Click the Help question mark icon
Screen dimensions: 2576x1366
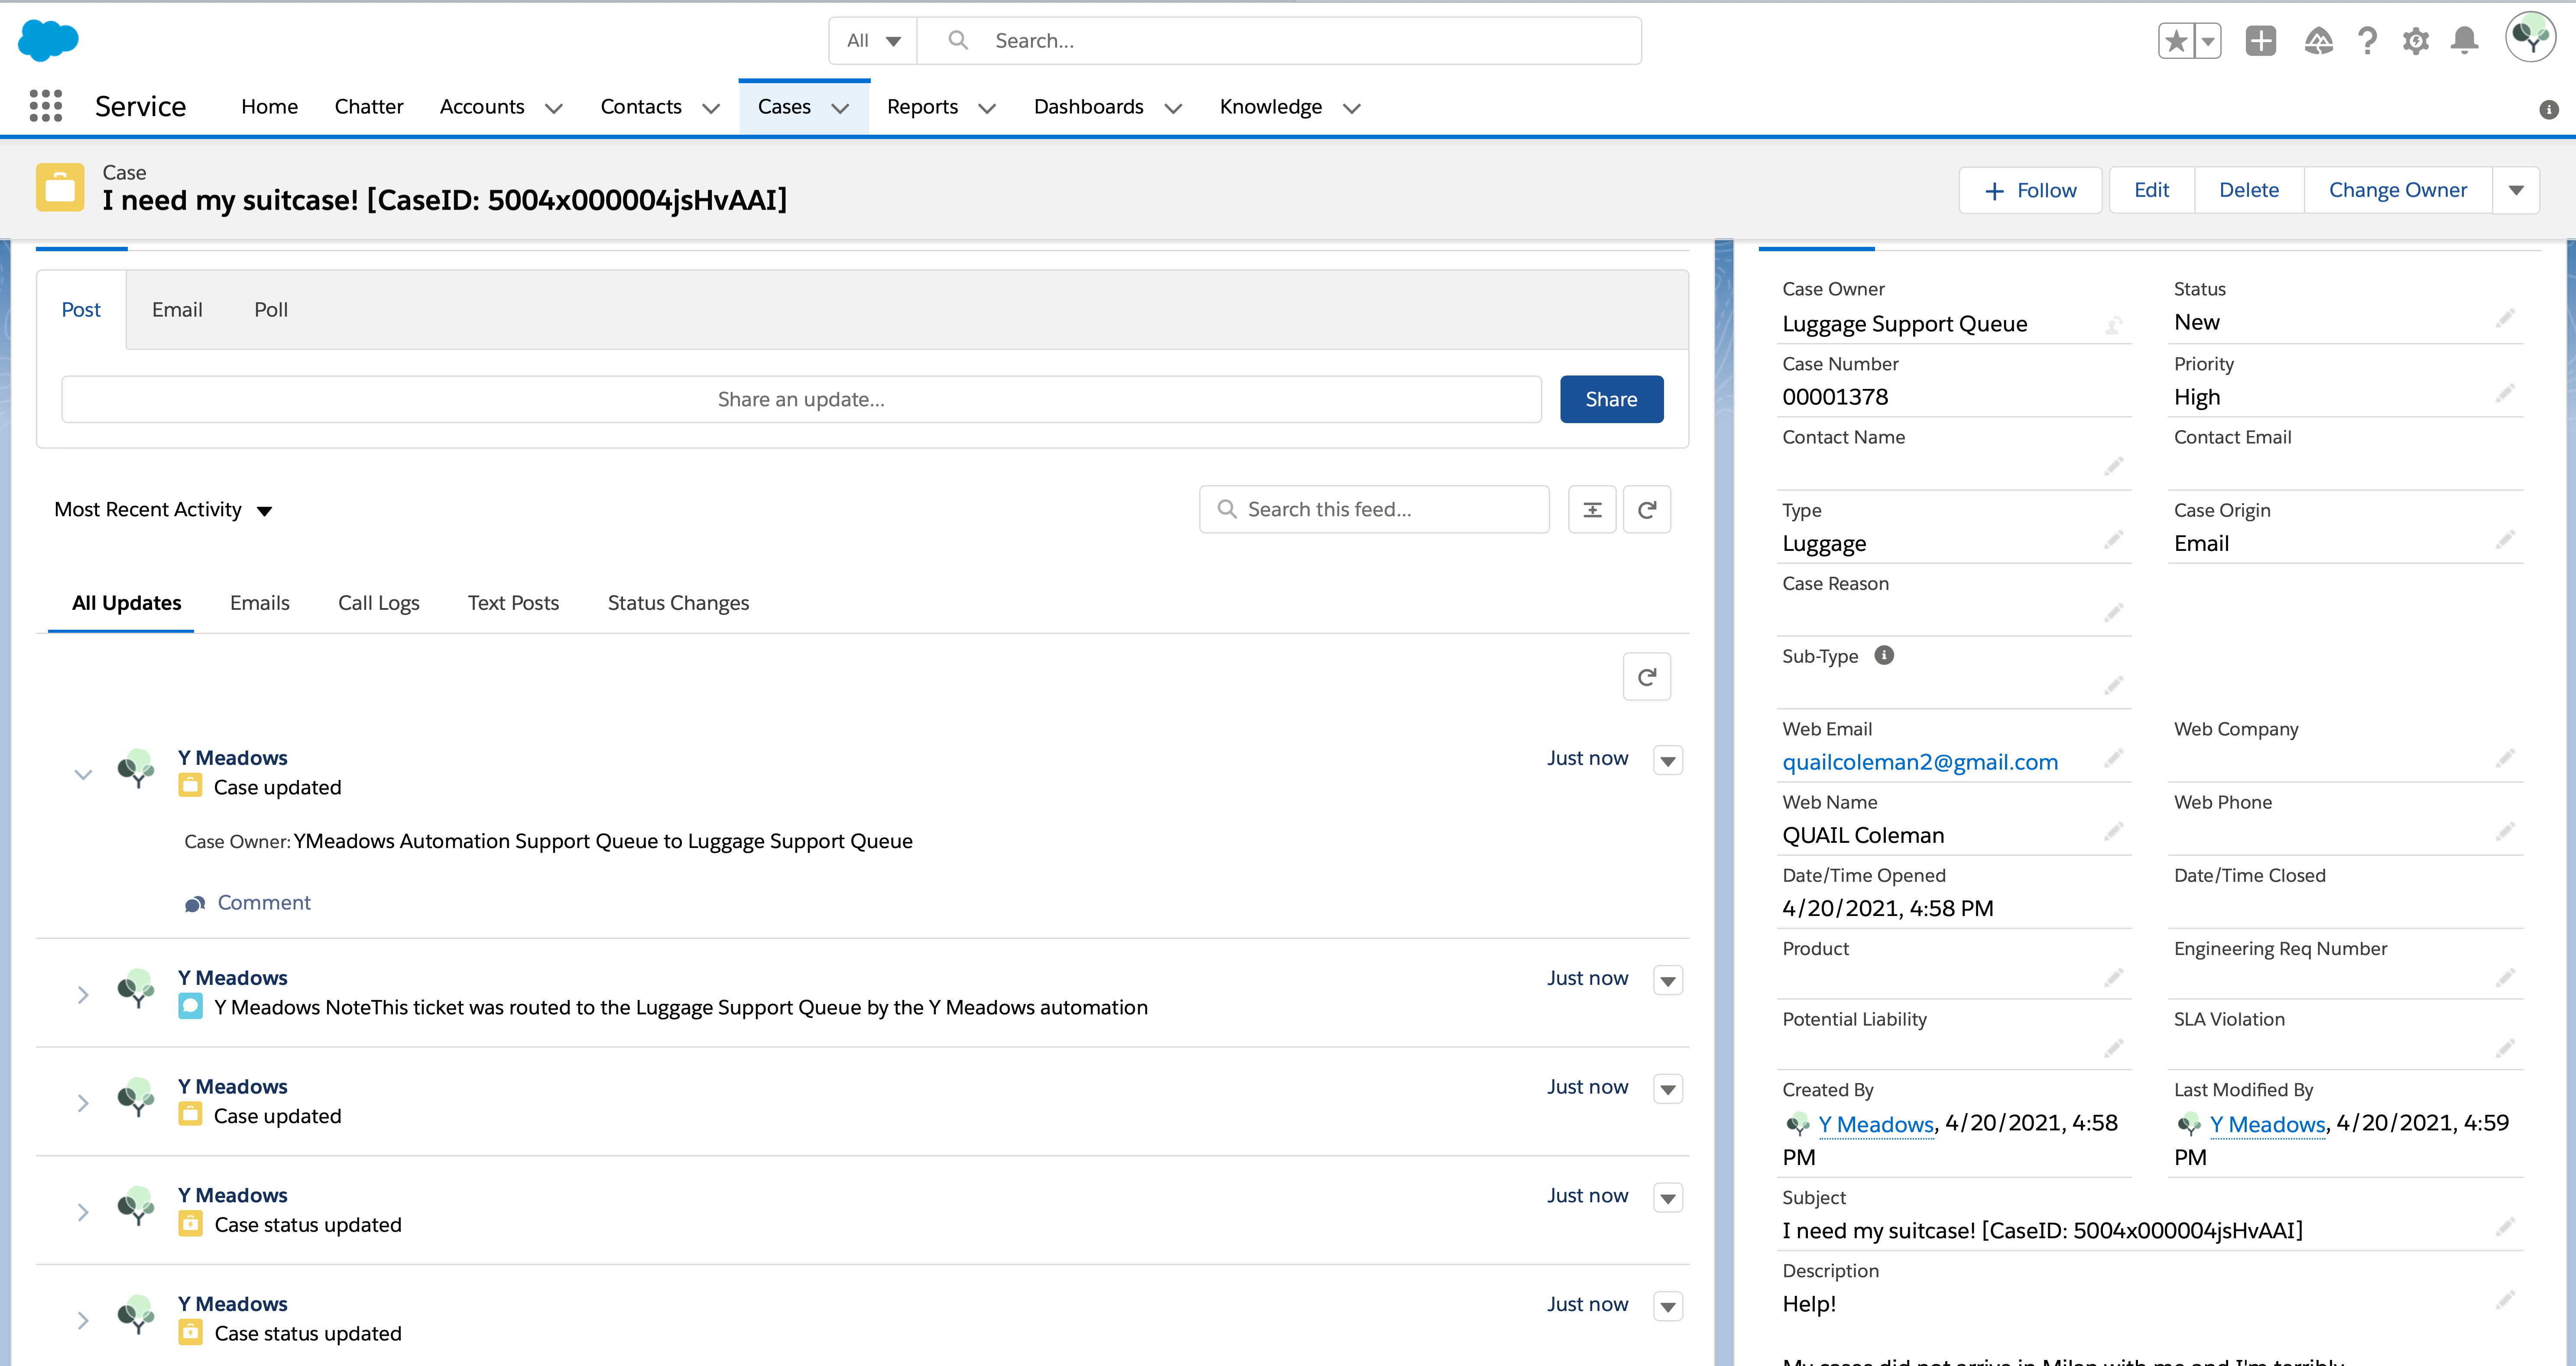(x=2367, y=41)
